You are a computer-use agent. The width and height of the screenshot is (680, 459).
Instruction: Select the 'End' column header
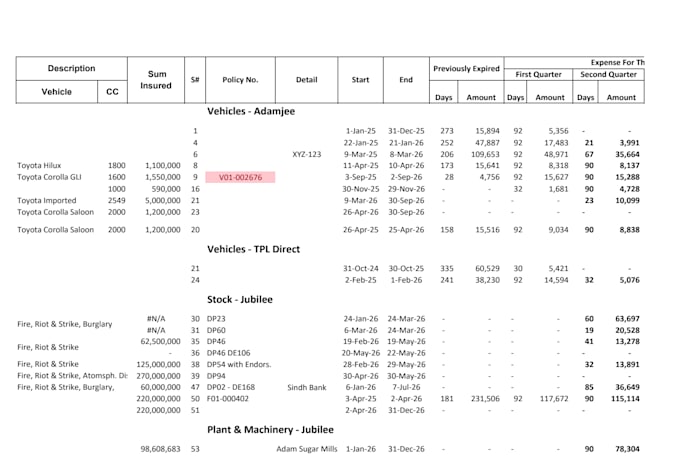[406, 80]
